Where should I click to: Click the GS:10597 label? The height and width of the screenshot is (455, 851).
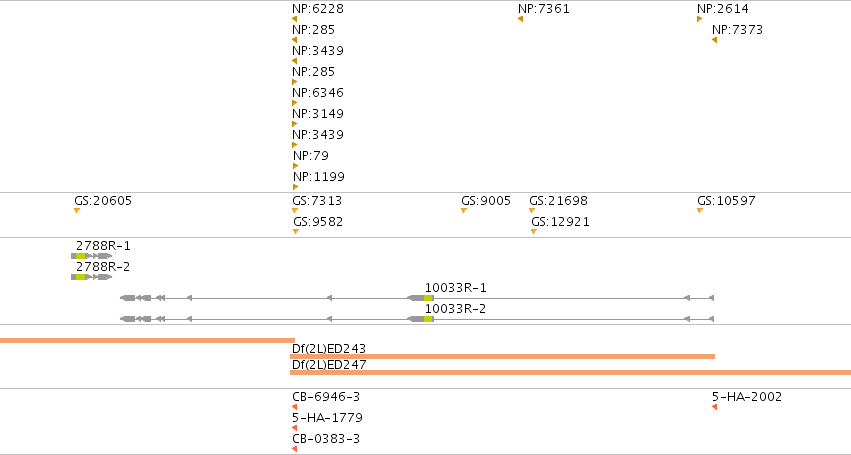[726, 201]
